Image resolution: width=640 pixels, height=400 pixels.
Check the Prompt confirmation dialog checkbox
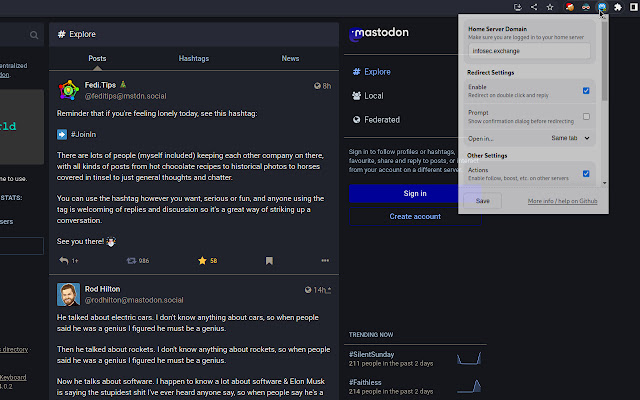pyautogui.click(x=586, y=116)
